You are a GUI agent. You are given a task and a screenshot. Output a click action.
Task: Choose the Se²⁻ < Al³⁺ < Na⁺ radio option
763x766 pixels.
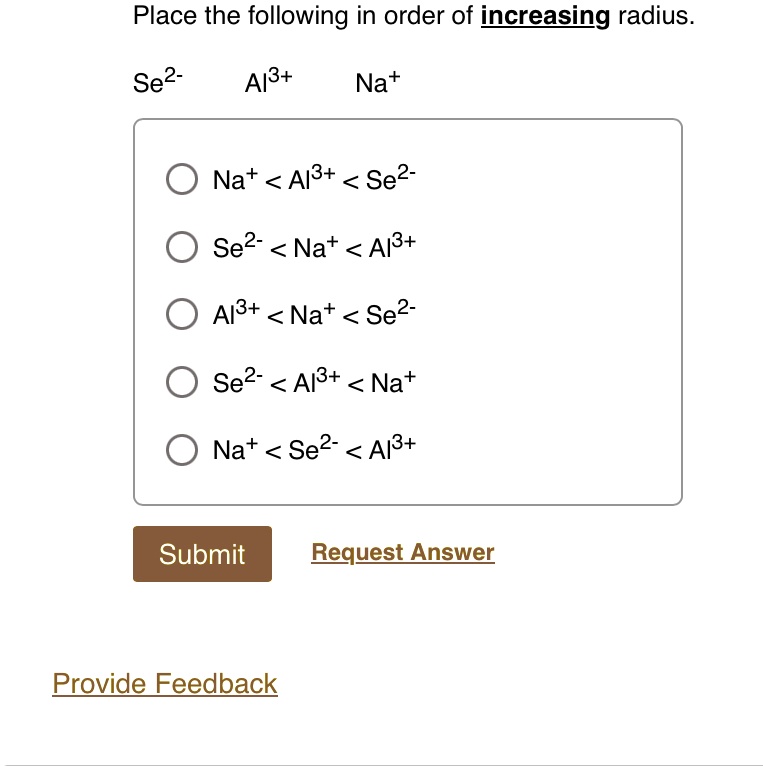[182, 382]
